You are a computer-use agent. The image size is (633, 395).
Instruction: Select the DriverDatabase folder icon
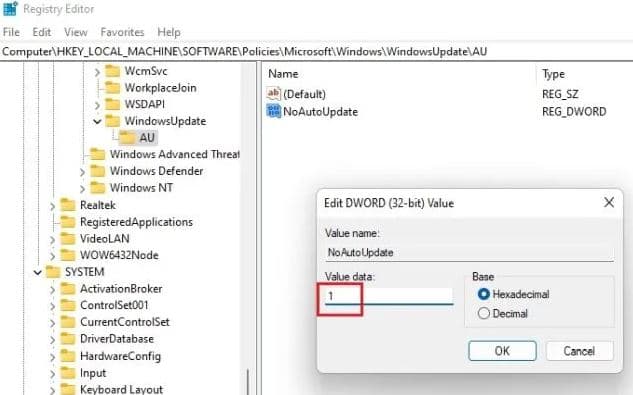click(x=68, y=339)
